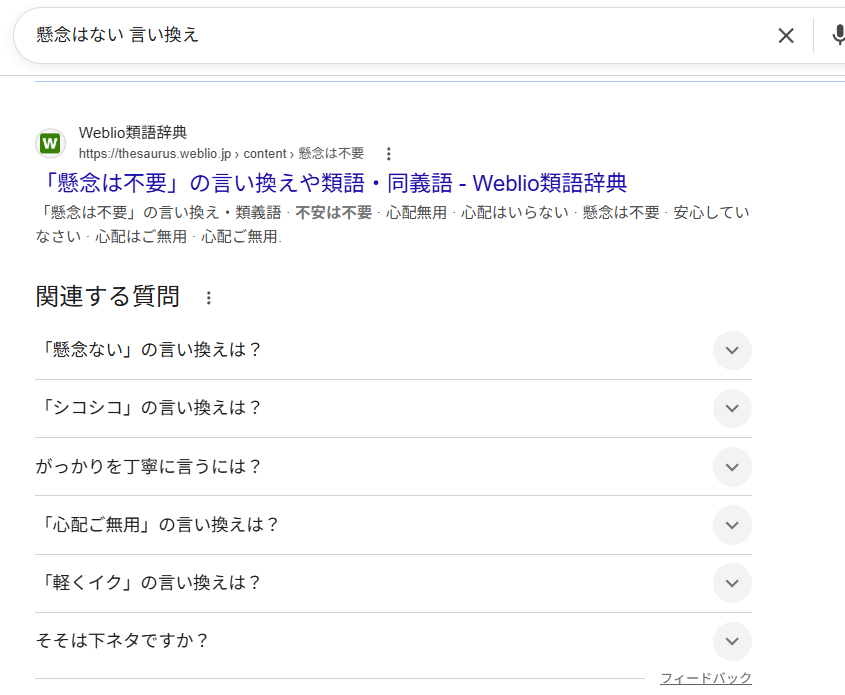The width and height of the screenshot is (845, 695).
Task: Click the 関連する質問 heading text
Action: (108, 297)
